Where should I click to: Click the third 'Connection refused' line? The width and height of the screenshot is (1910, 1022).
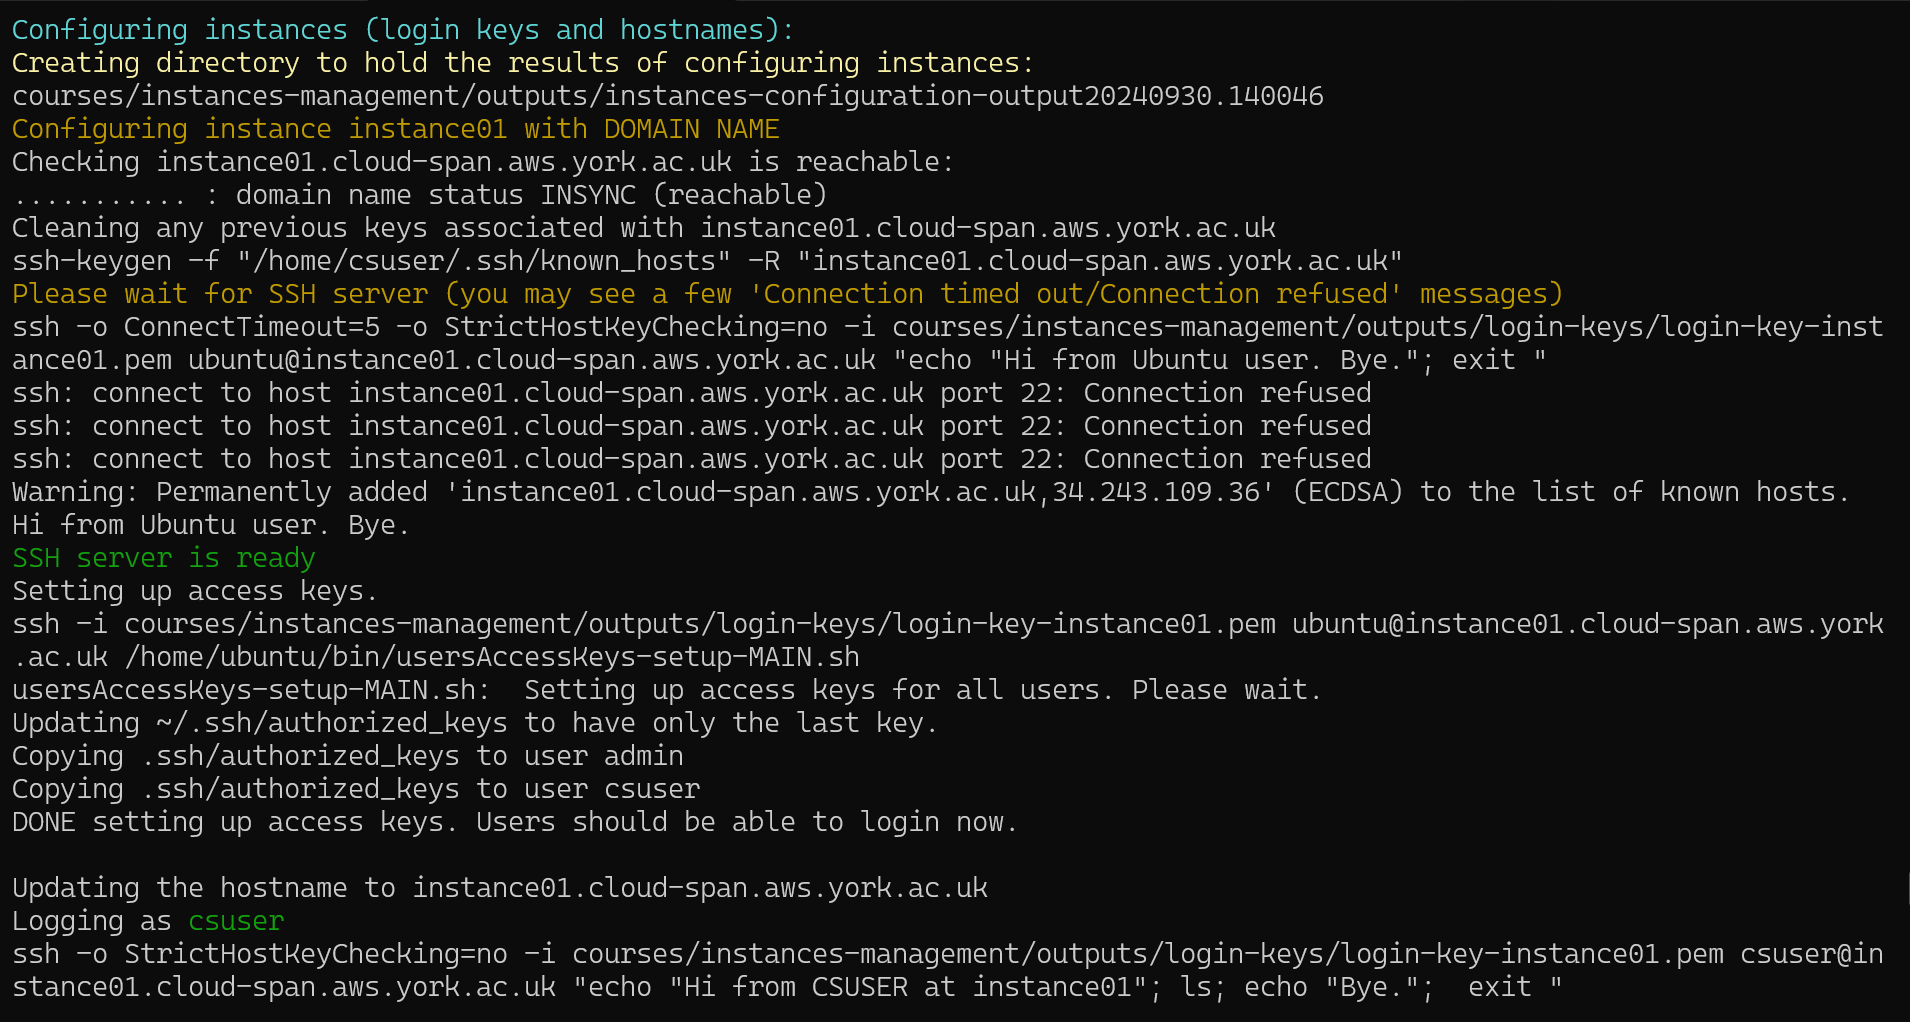coord(691,459)
